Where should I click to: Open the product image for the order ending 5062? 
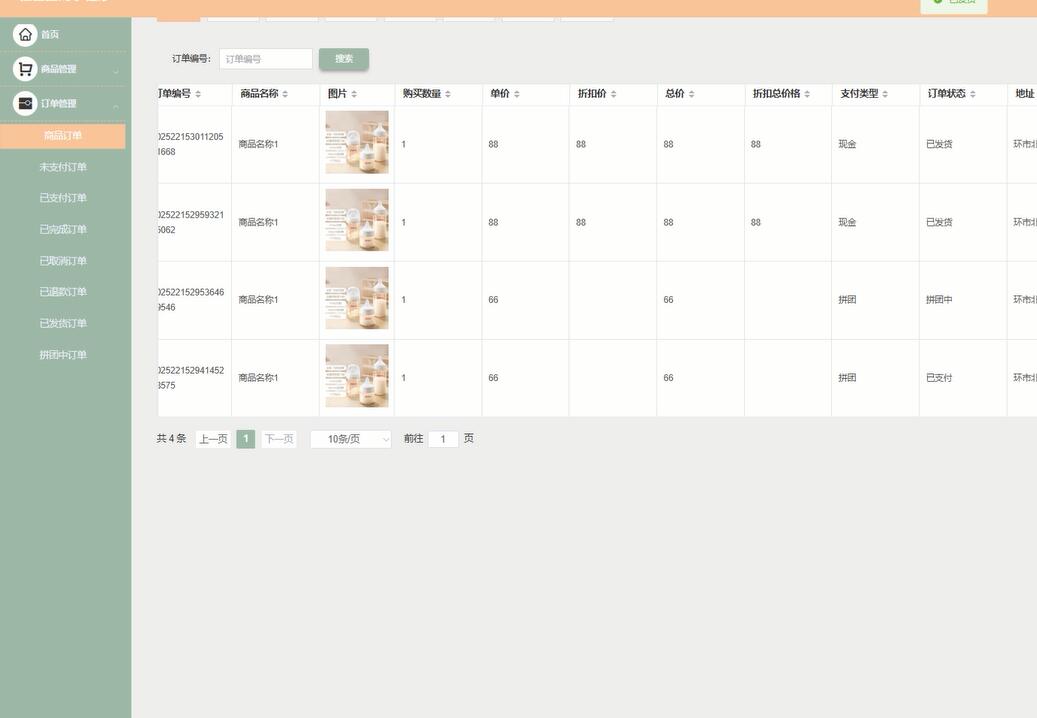[357, 220]
